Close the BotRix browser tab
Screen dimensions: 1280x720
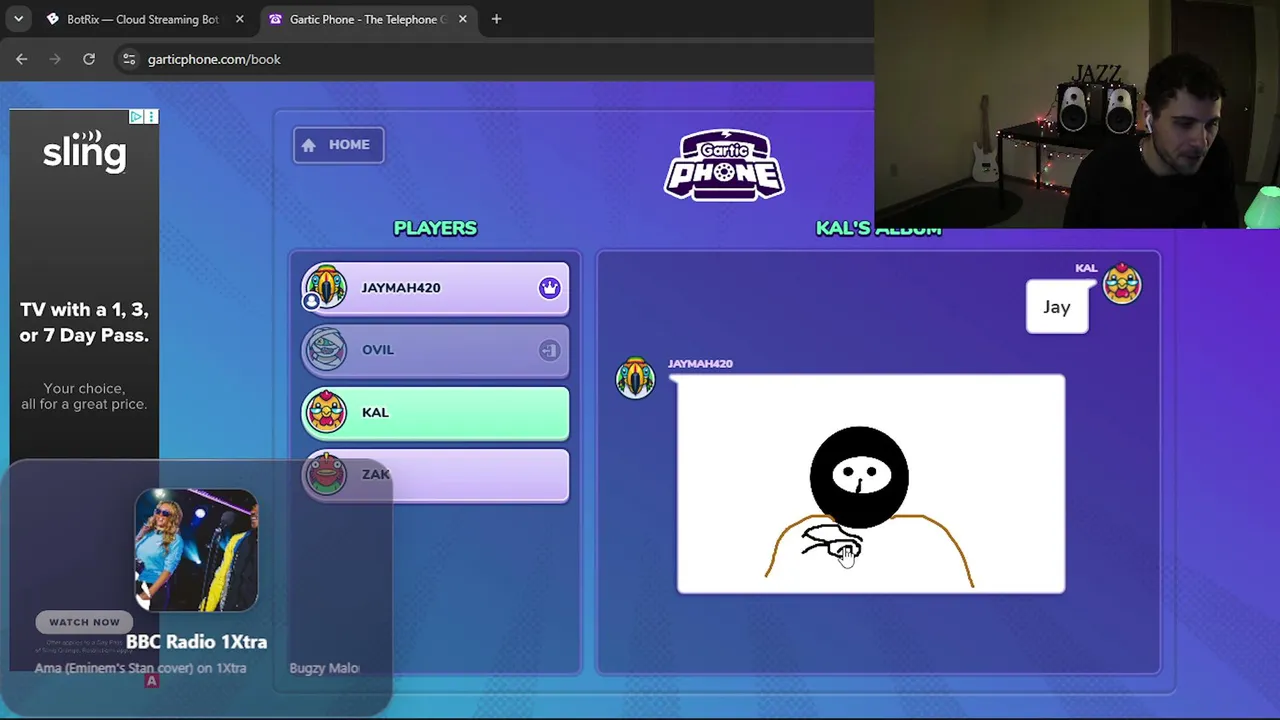(x=239, y=19)
